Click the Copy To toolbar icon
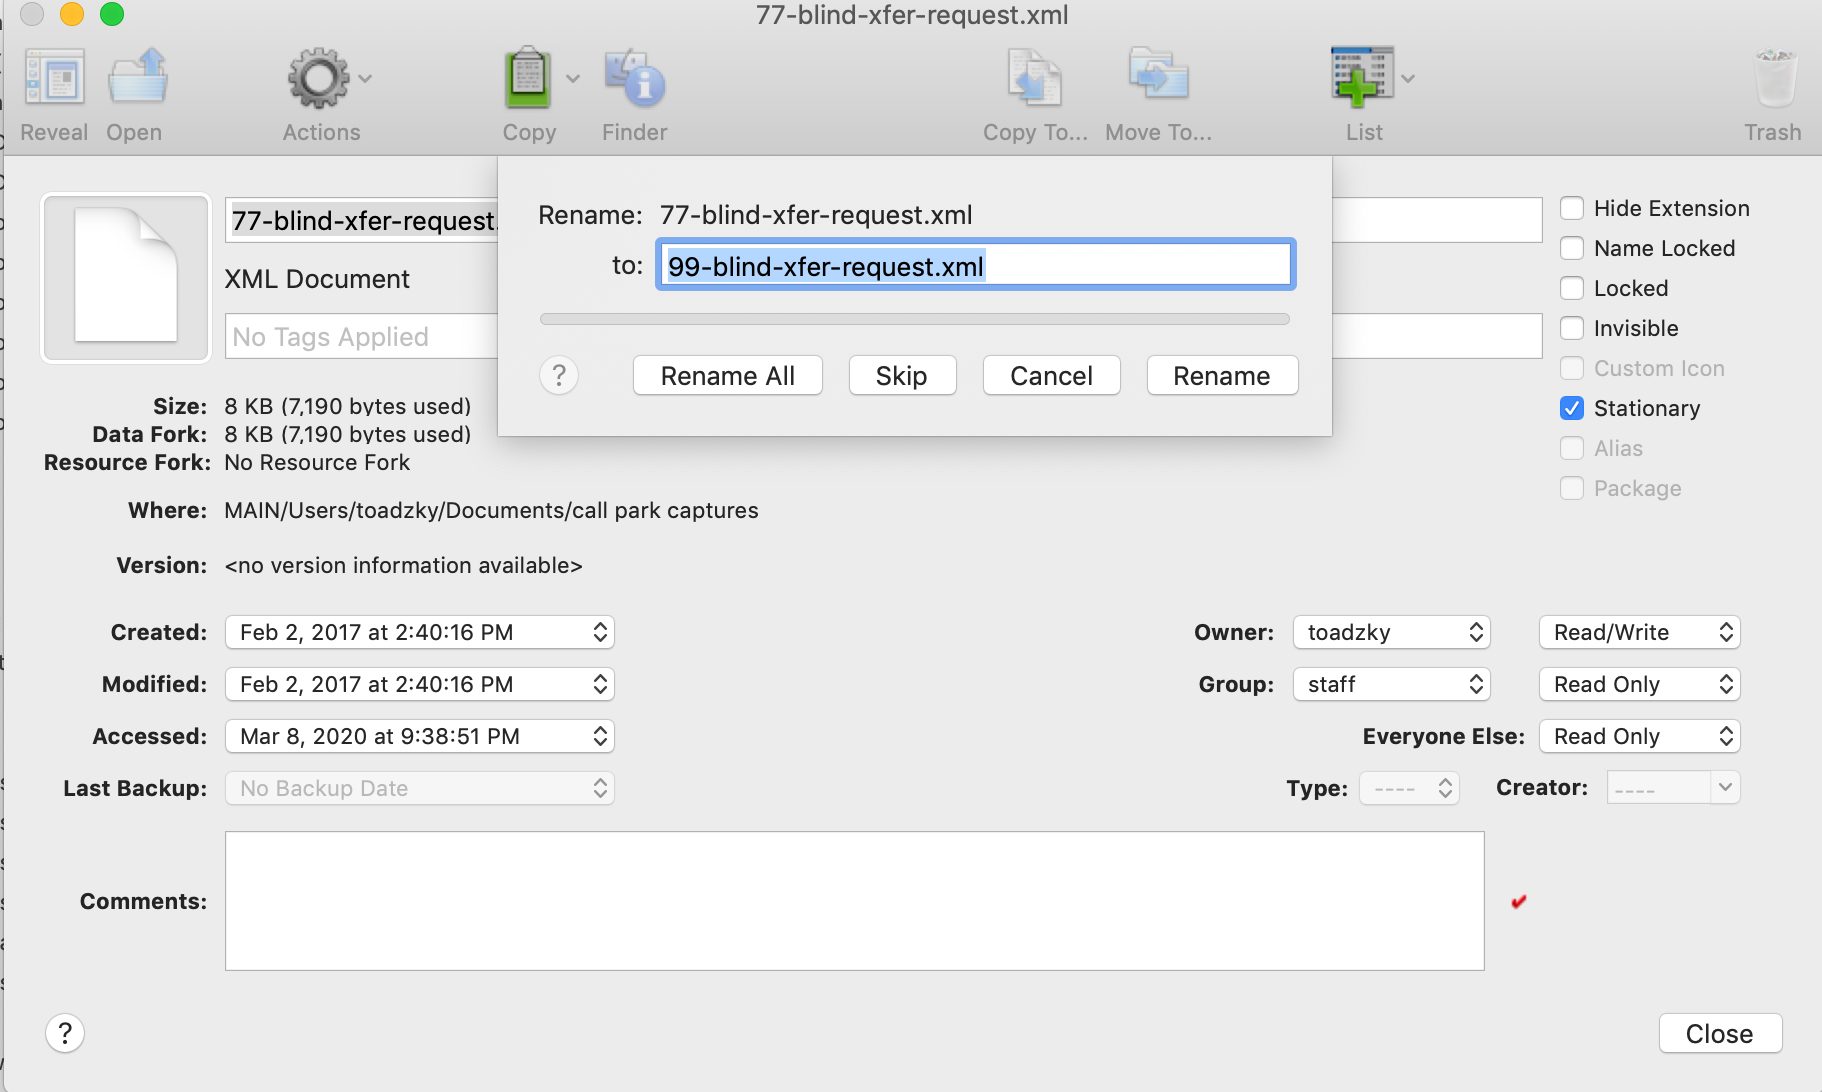This screenshot has width=1822, height=1092. tap(1034, 80)
